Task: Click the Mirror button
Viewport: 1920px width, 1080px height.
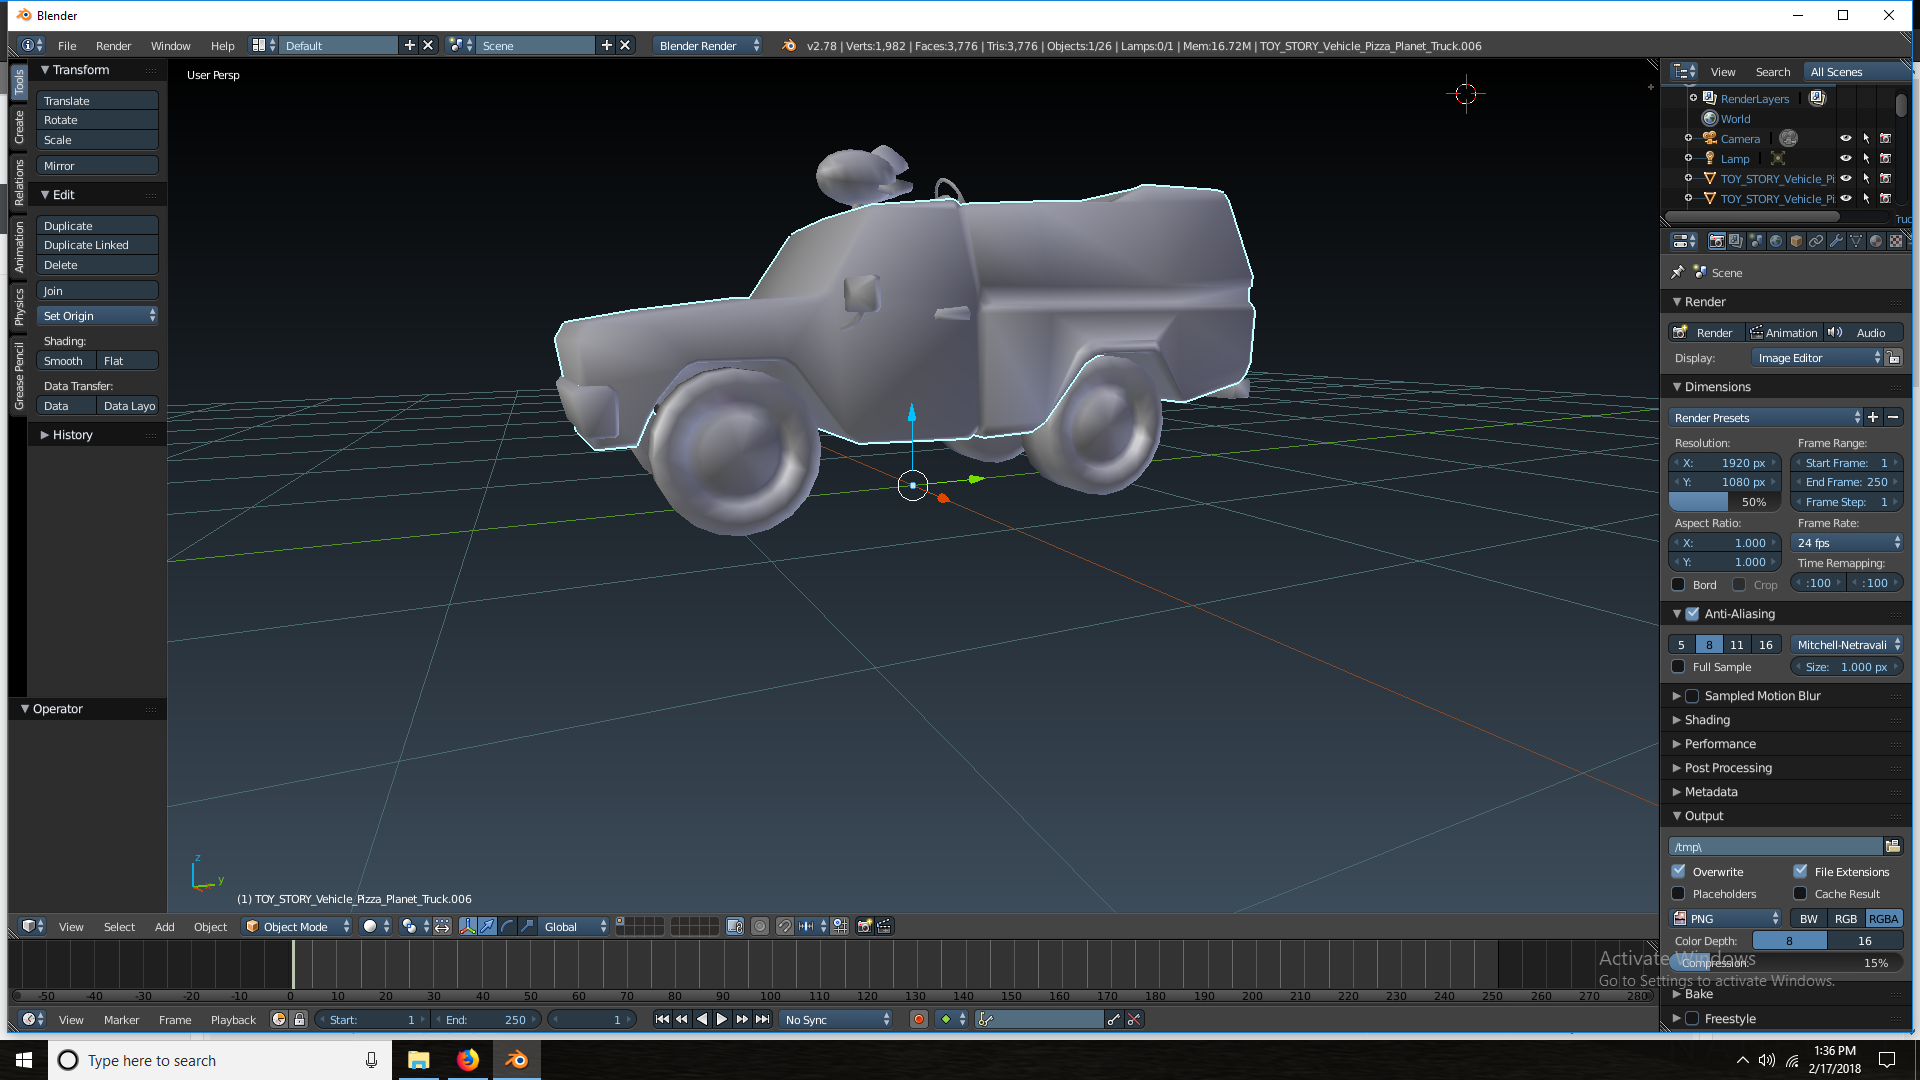Action: (x=98, y=165)
